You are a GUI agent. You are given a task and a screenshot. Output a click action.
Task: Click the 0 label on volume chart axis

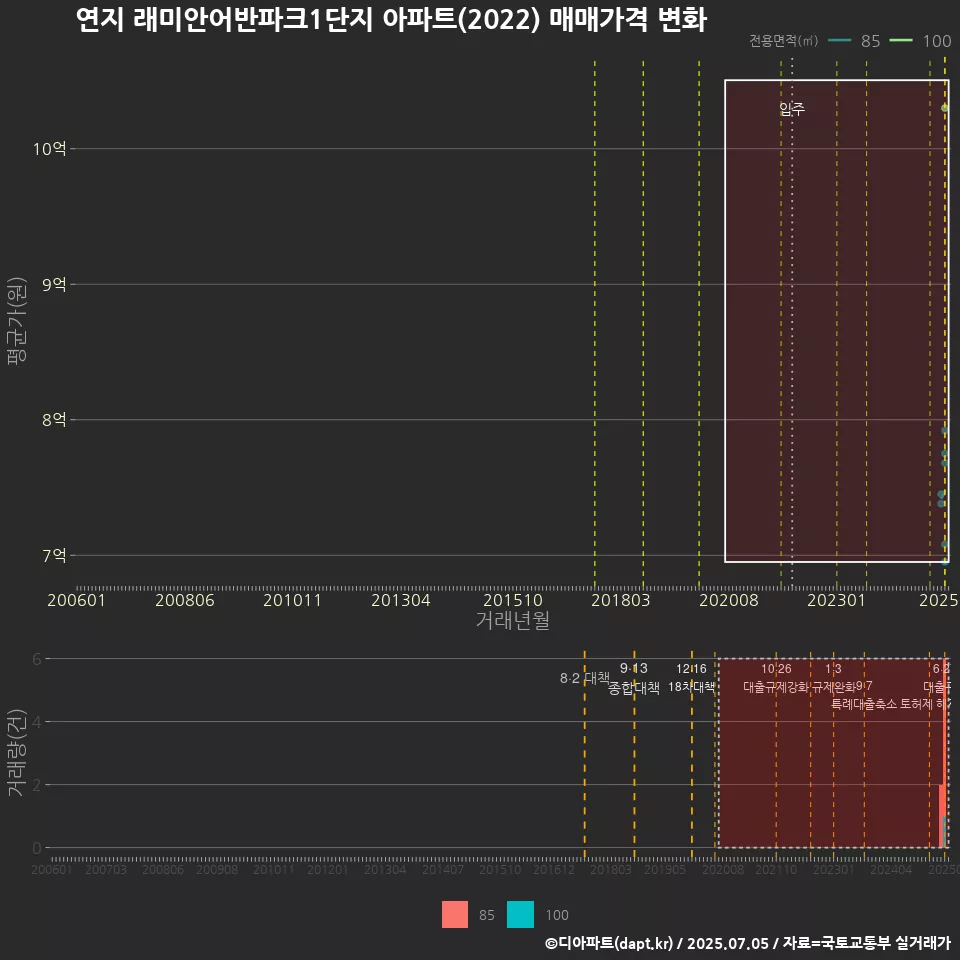point(37,848)
